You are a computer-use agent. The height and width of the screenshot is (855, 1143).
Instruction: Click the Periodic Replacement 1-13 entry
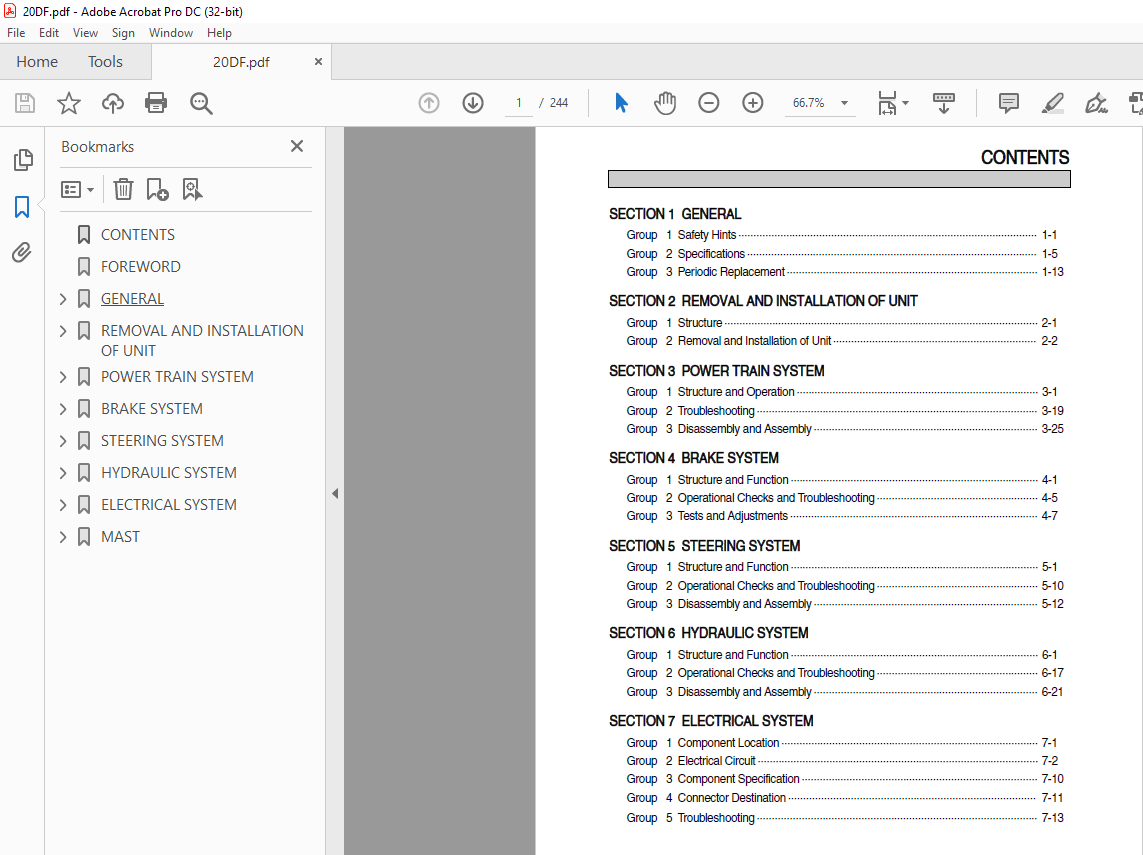tap(845, 271)
